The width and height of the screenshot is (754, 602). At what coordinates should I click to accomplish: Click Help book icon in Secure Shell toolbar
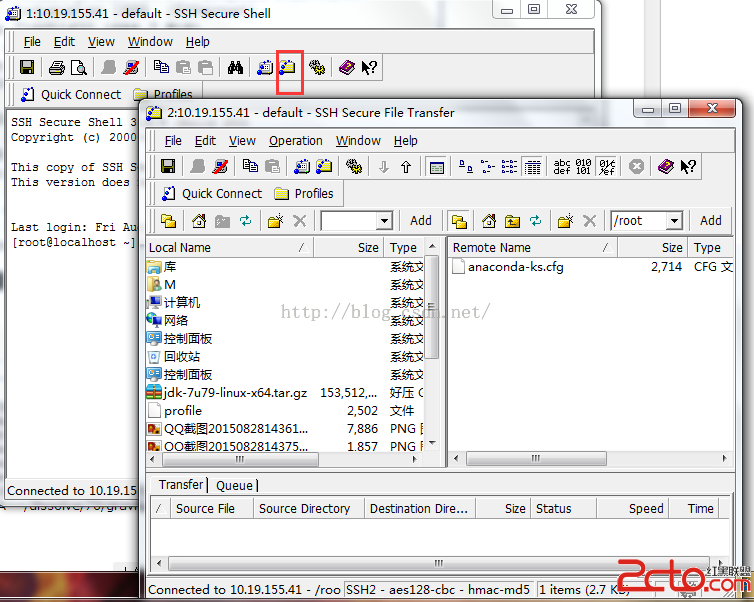pyautogui.click(x=346, y=67)
